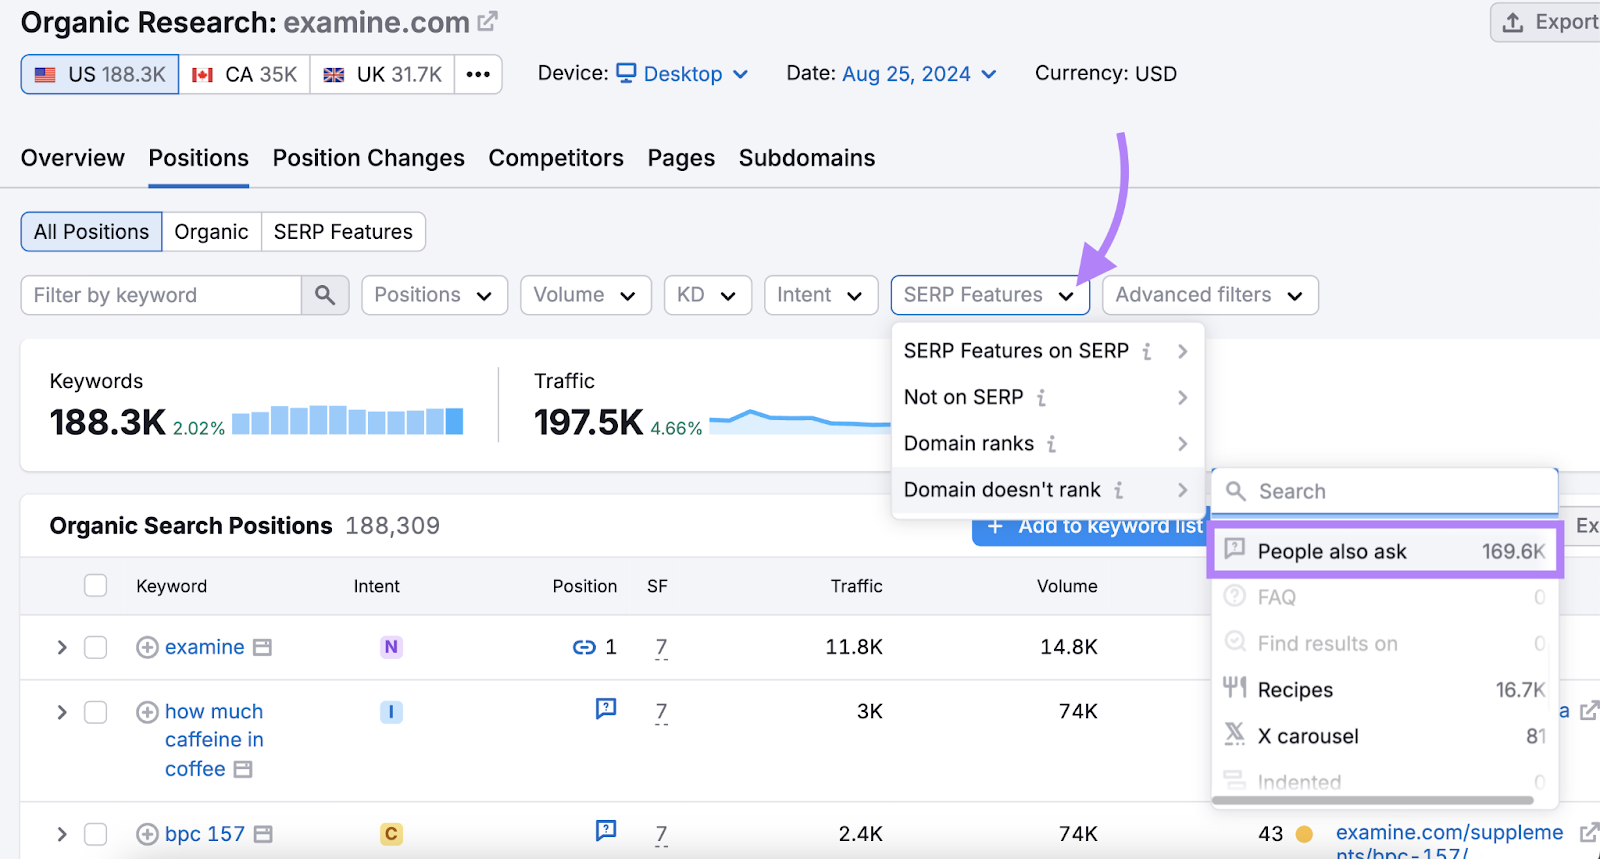1600x859 pixels.
Task: Click the horizontal scrollbar in SERP features list
Action: (x=1372, y=800)
